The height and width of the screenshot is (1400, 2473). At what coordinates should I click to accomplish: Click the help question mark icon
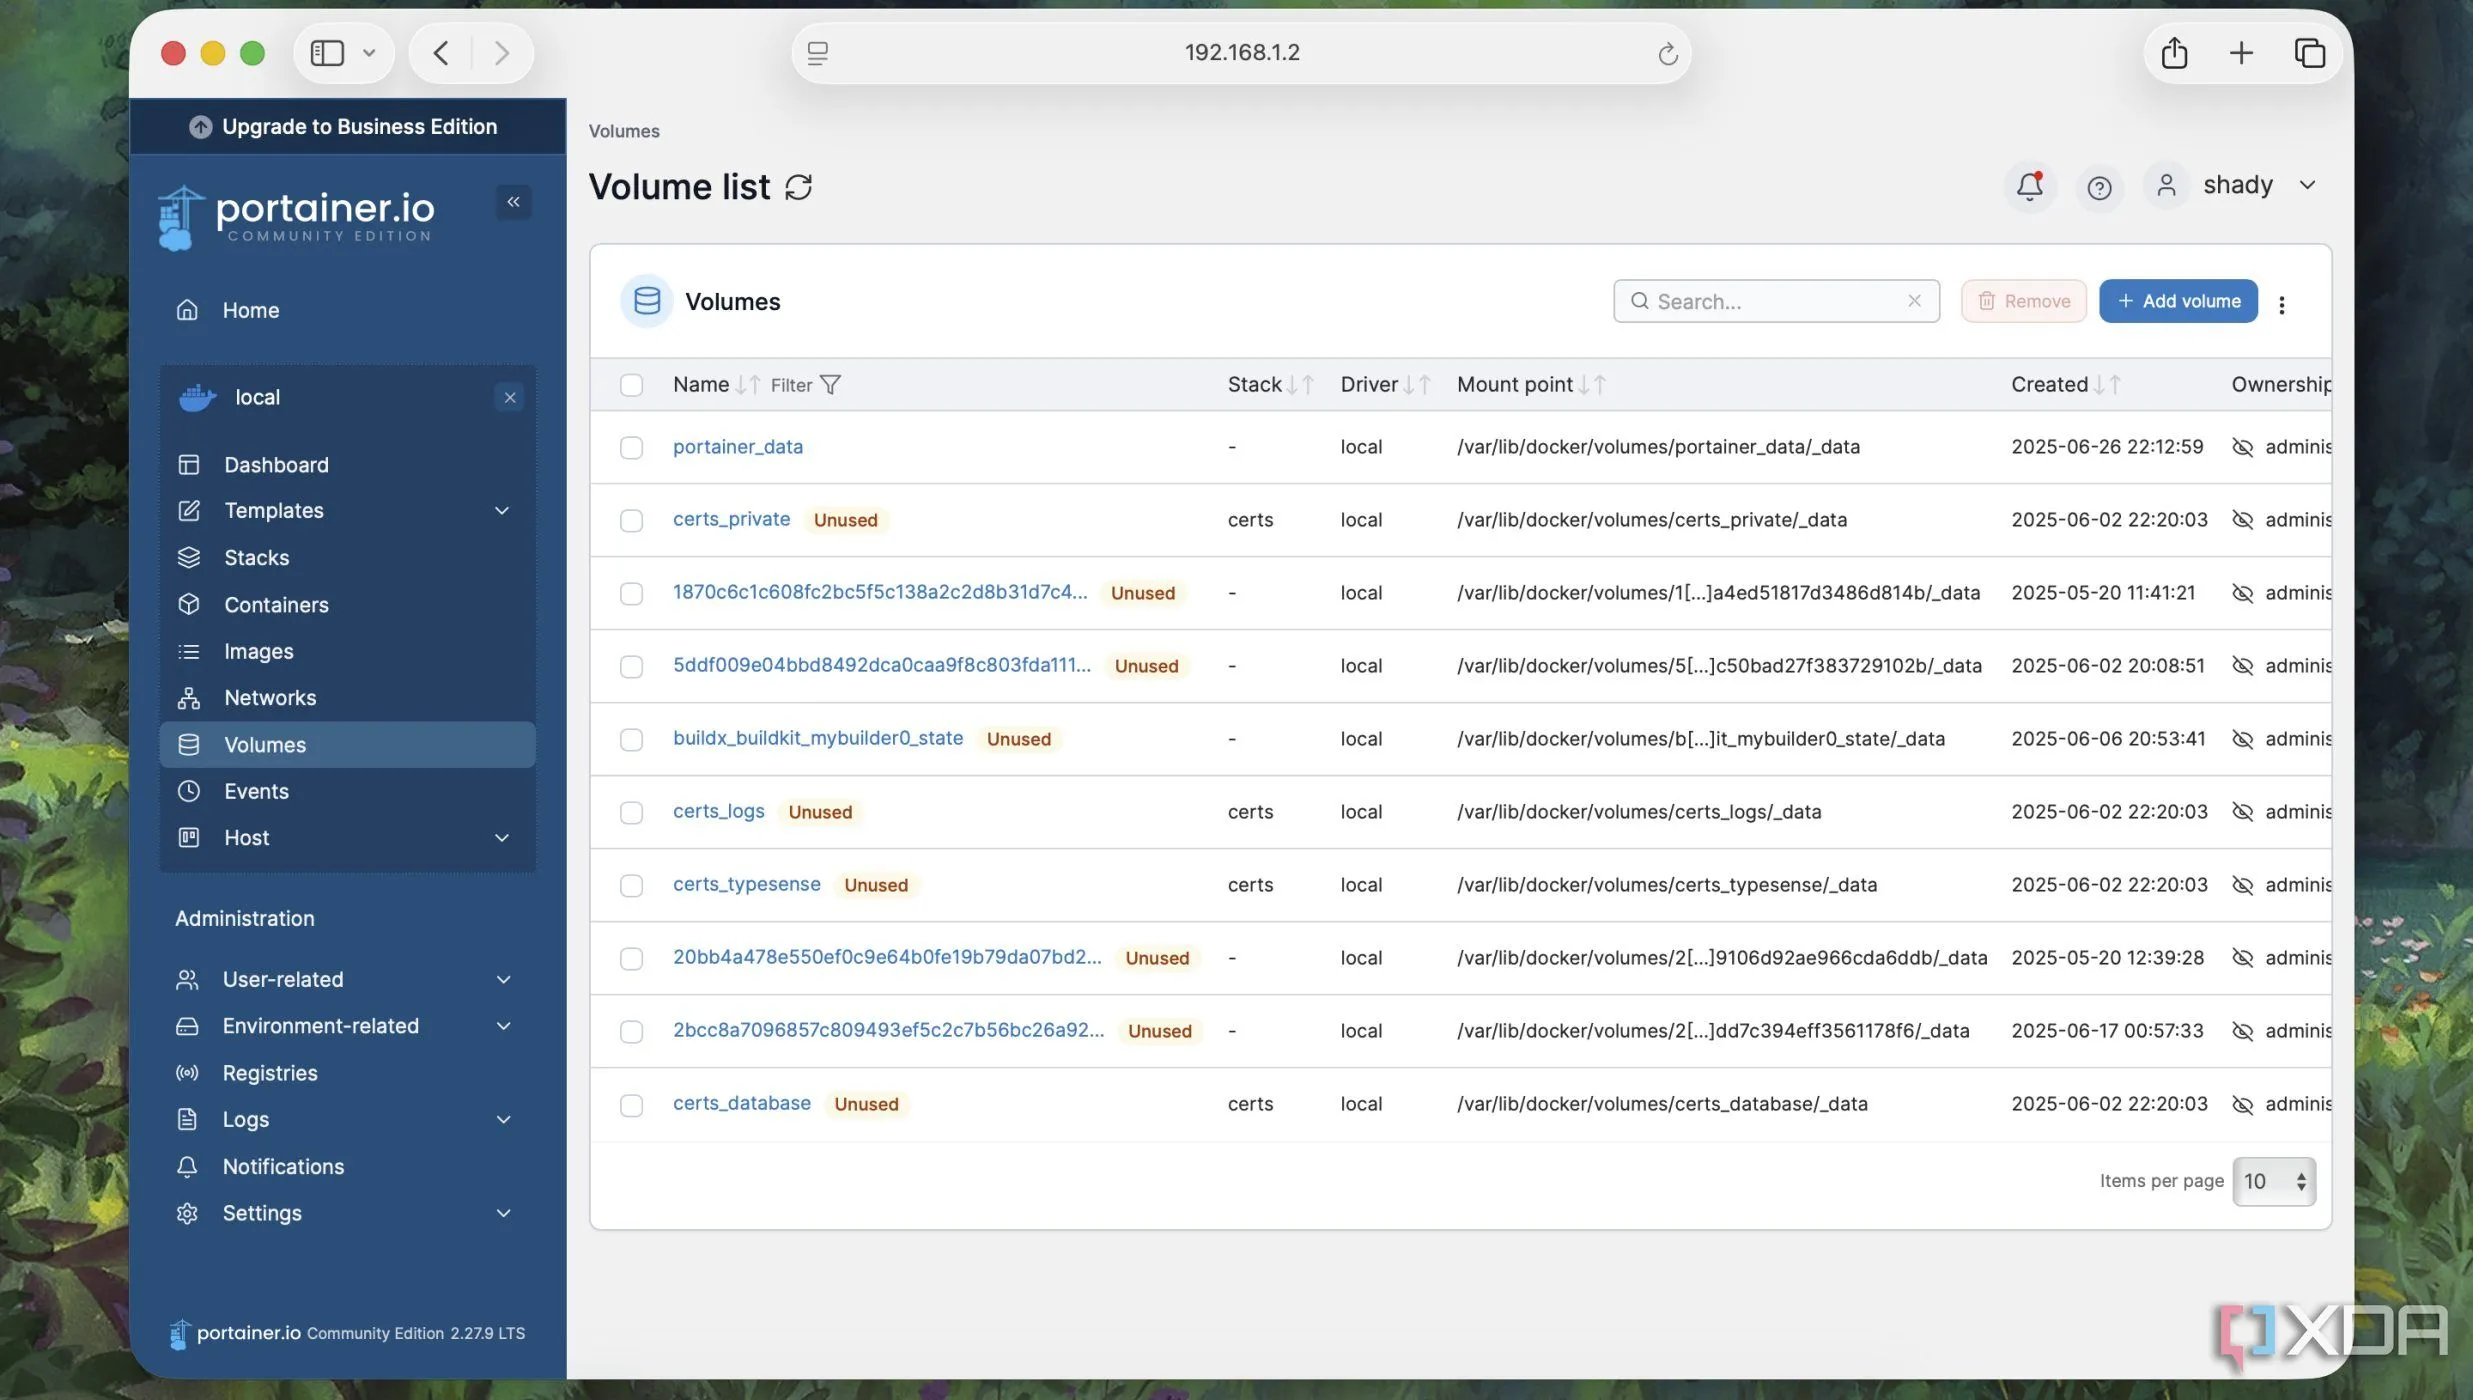click(2098, 187)
